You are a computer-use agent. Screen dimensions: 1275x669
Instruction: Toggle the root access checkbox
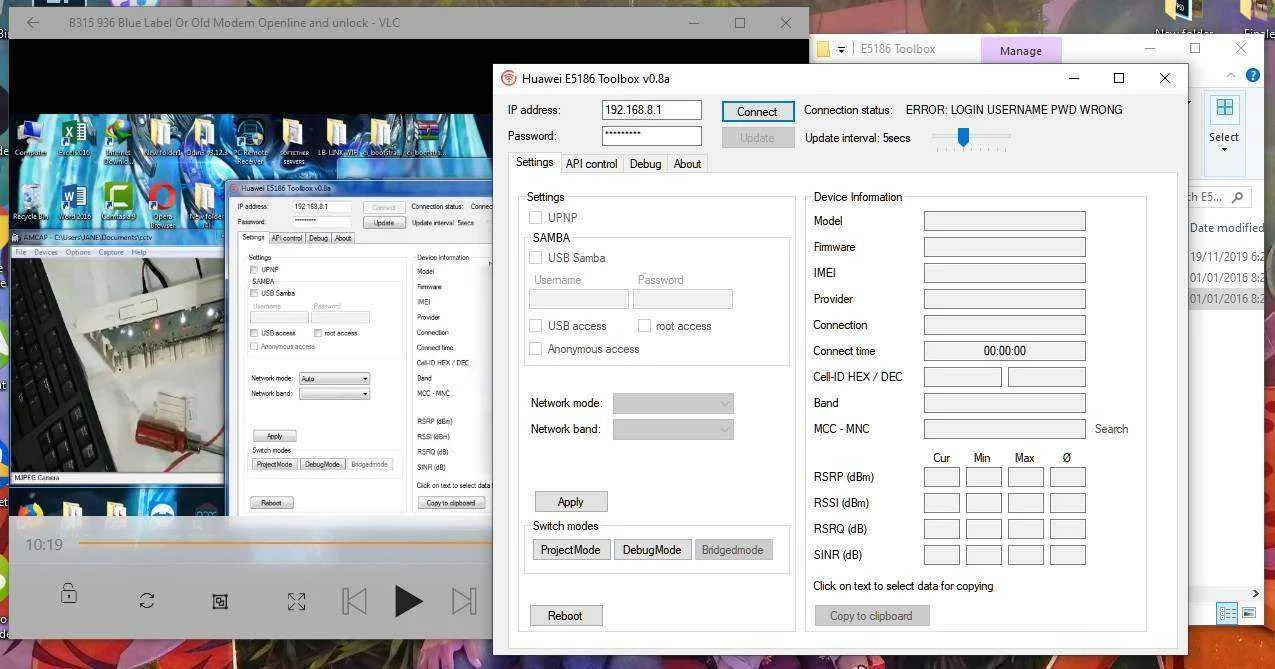point(644,325)
